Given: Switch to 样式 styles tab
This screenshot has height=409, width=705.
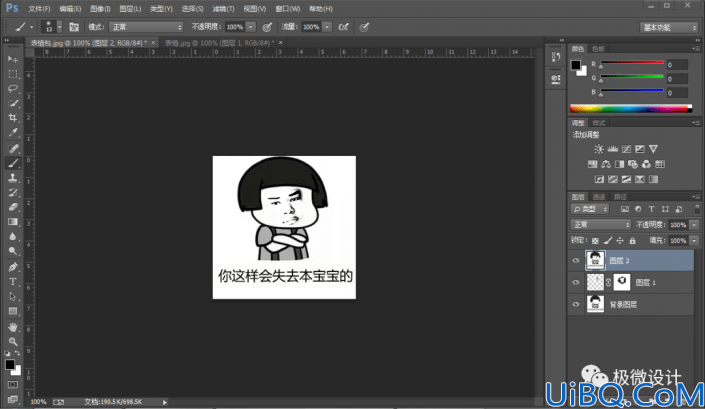Looking at the screenshot, I should (x=598, y=123).
